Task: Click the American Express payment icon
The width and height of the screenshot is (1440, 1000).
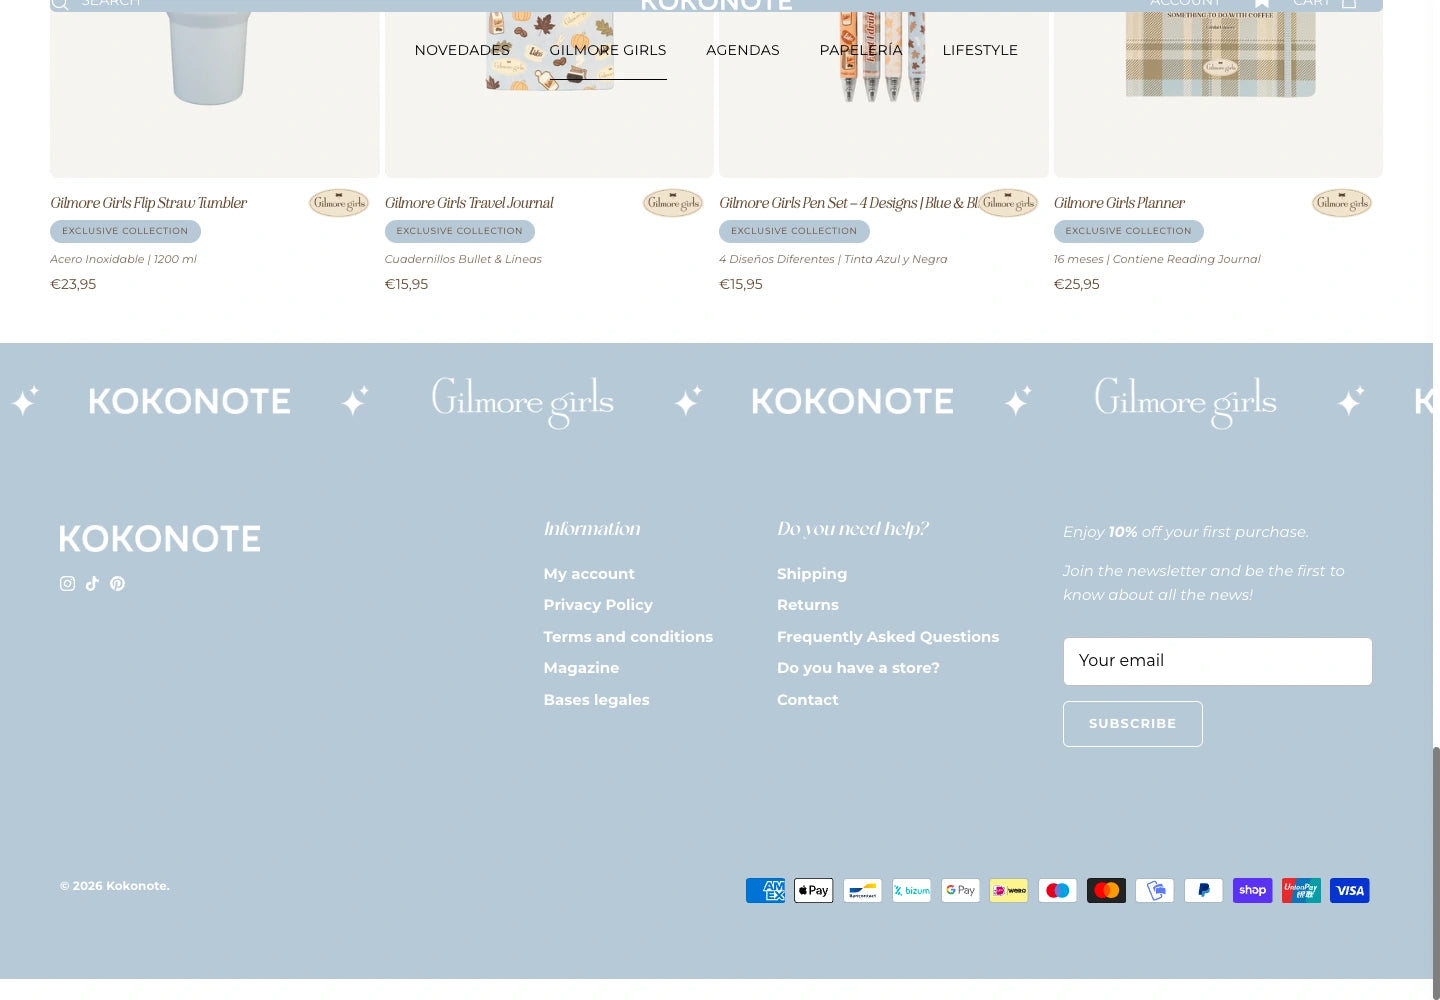Action: (765, 891)
